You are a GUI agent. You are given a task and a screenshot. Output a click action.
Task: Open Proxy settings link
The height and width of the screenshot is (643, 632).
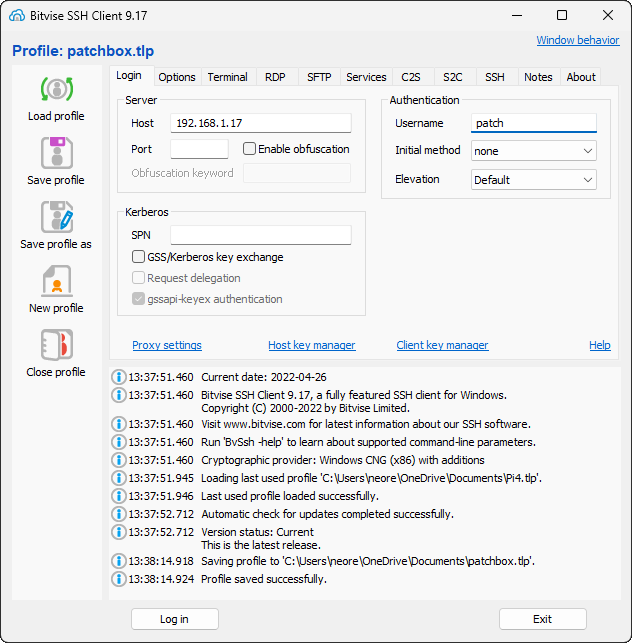tap(167, 345)
